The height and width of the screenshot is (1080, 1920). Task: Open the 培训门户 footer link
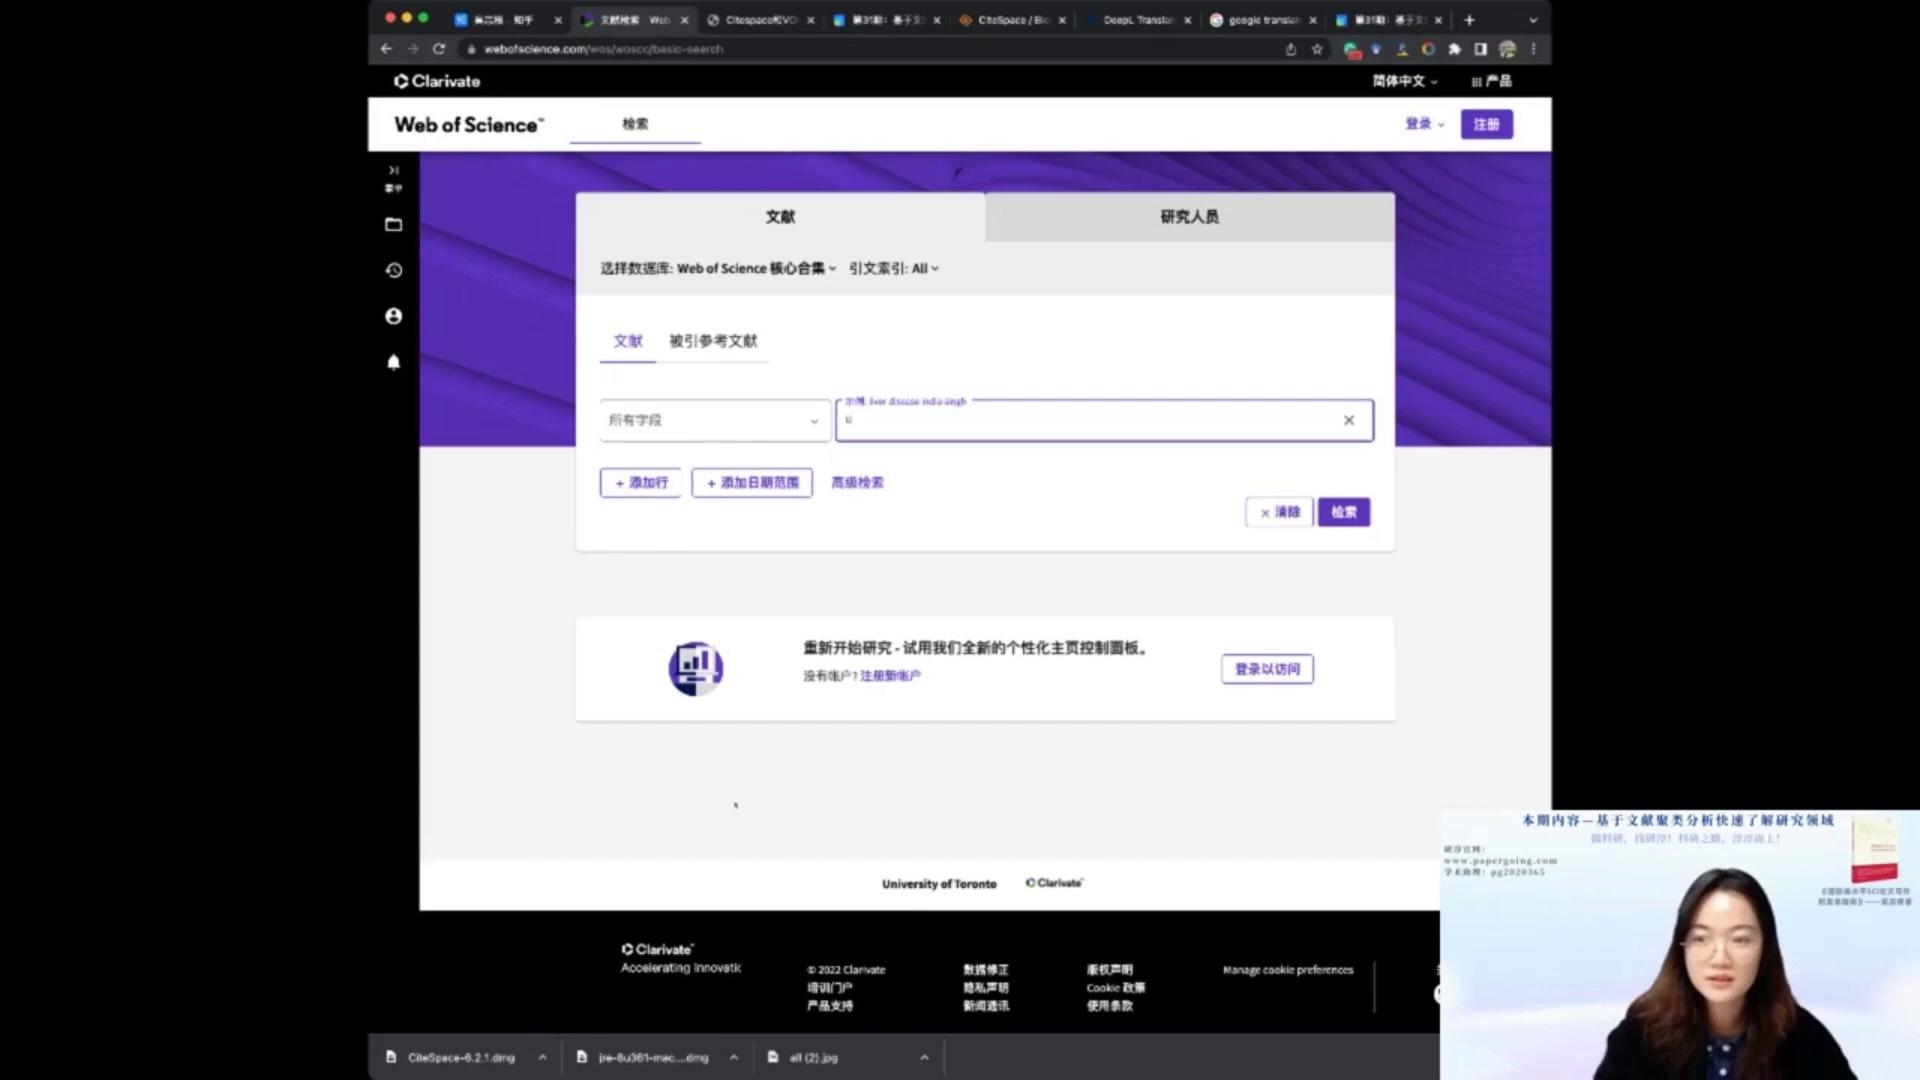pyautogui.click(x=829, y=988)
